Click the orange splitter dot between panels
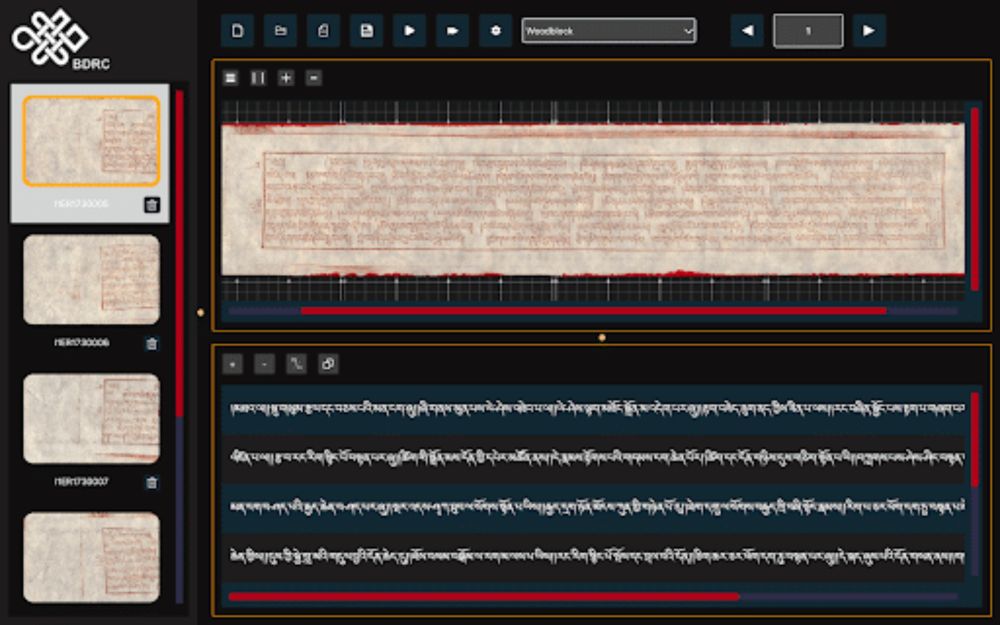Viewport: 1000px width, 625px height. click(x=602, y=337)
